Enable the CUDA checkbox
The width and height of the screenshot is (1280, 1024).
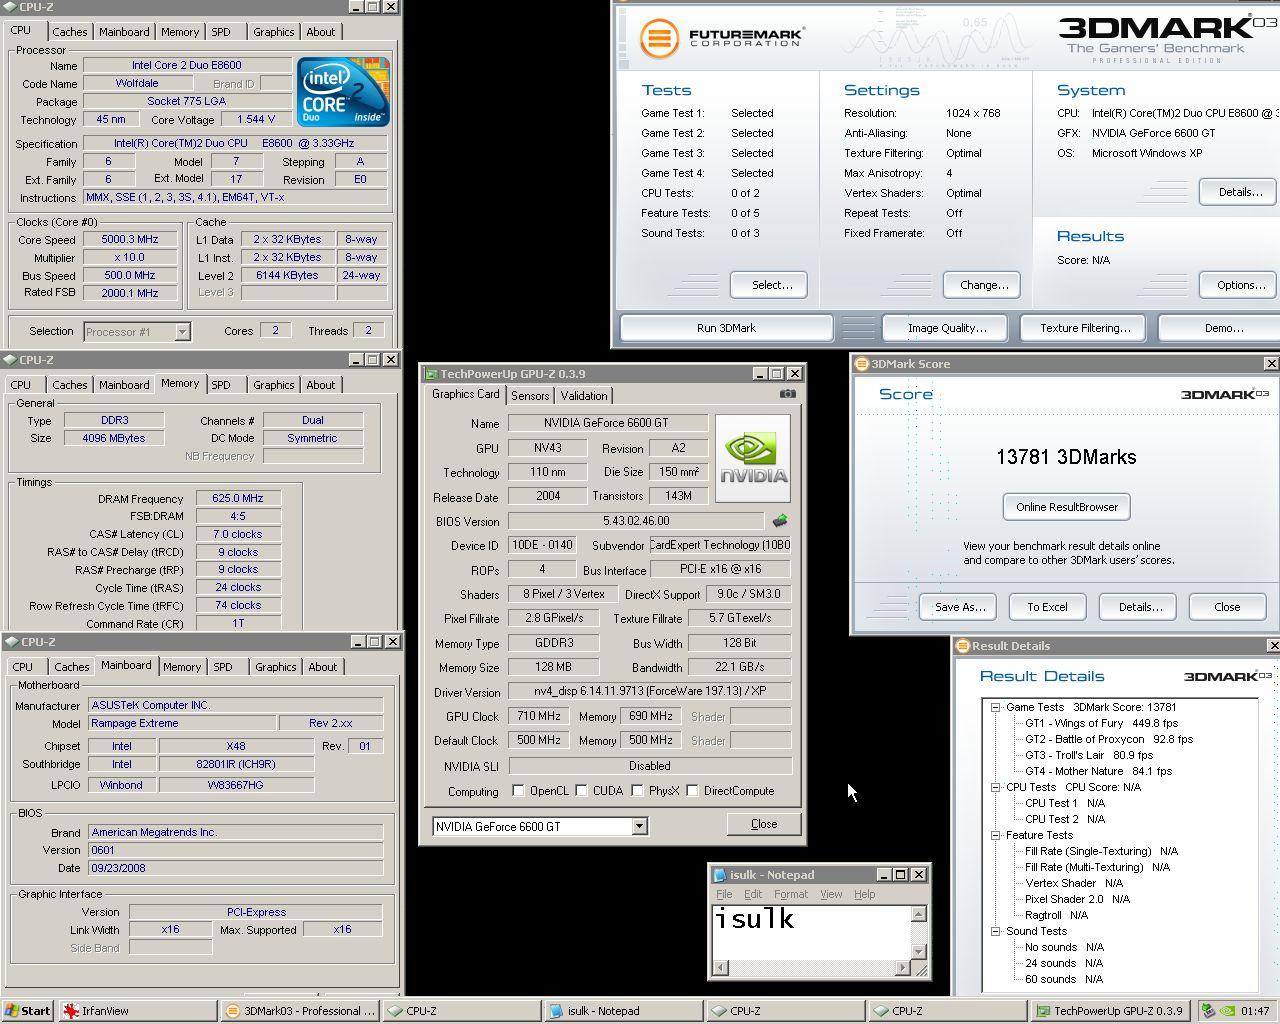coord(581,791)
